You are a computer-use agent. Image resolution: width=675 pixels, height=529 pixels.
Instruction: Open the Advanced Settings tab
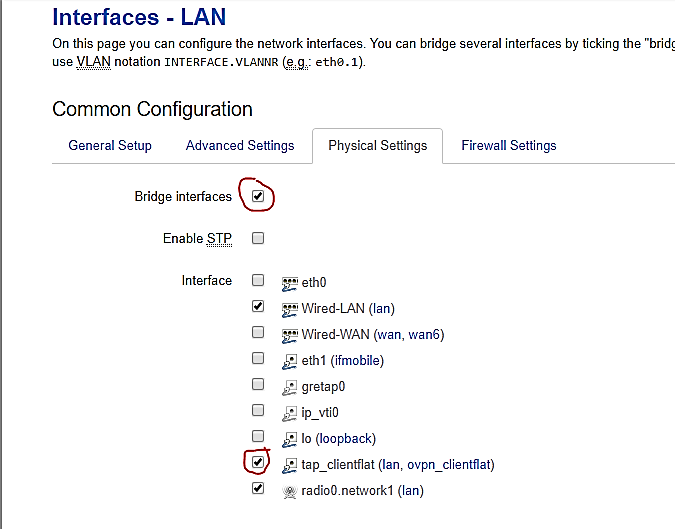click(240, 146)
